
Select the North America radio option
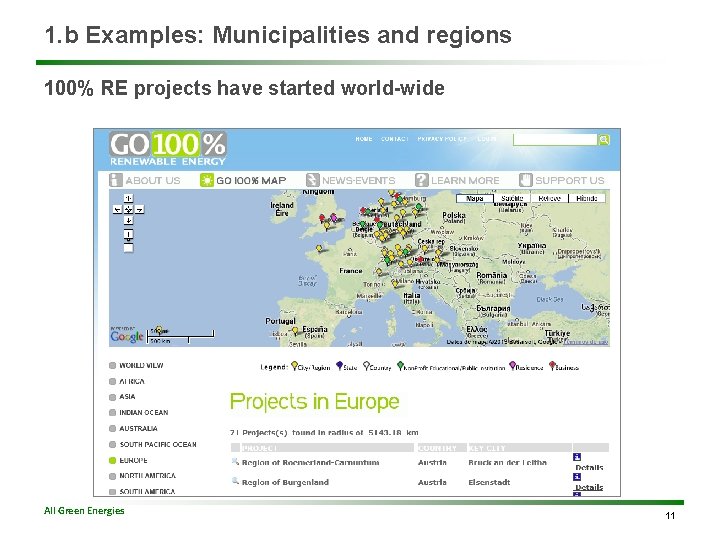click(x=112, y=476)
